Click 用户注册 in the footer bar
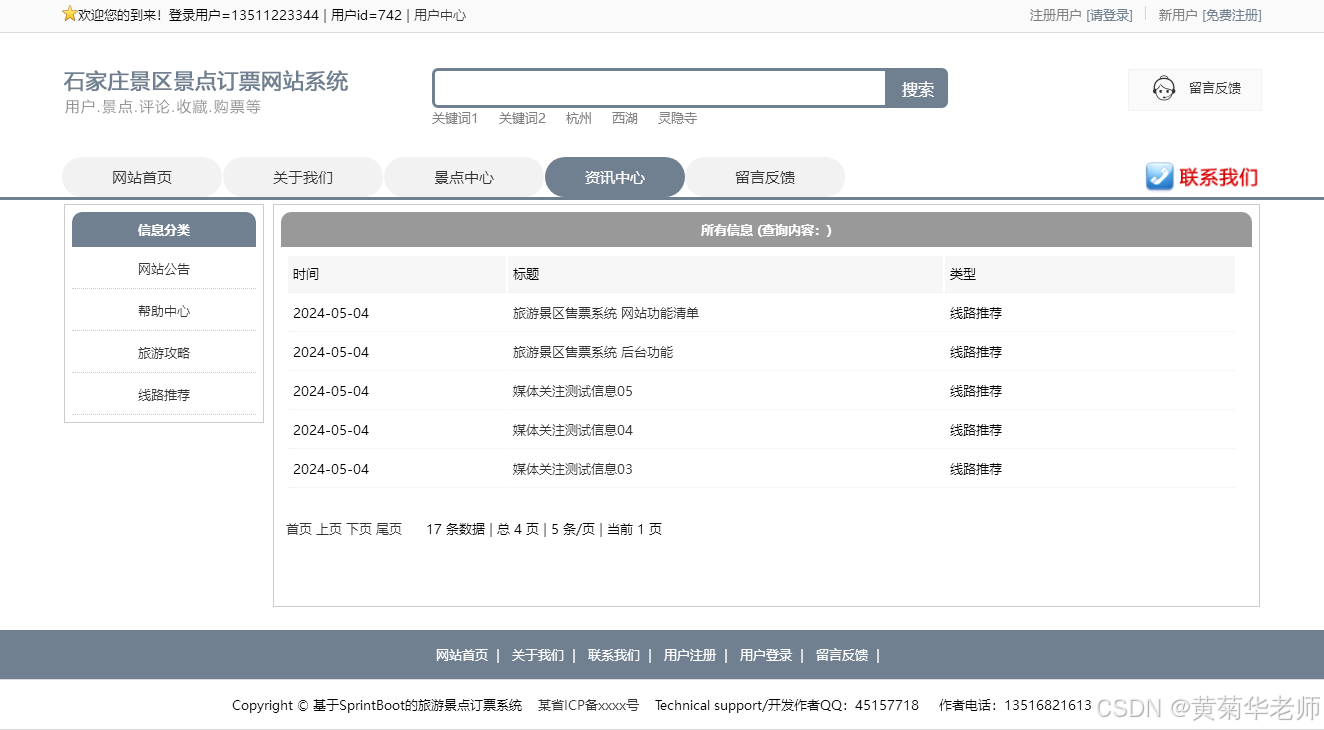Image resolution: width=1324 pixels, height=730 pixels. (x=690, y=655)
